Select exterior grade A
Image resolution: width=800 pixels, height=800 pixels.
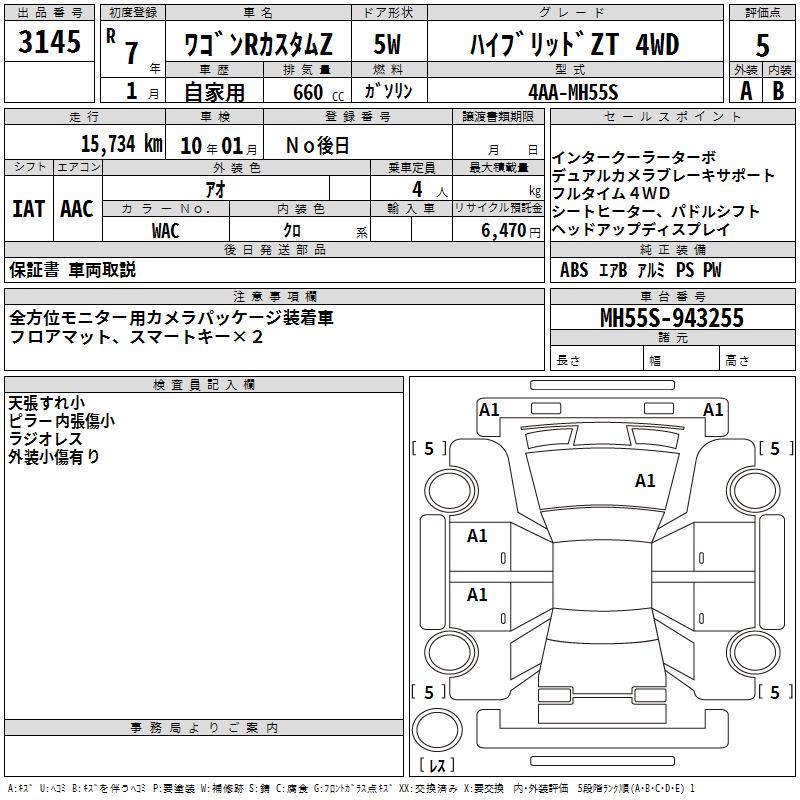point(746,91)
